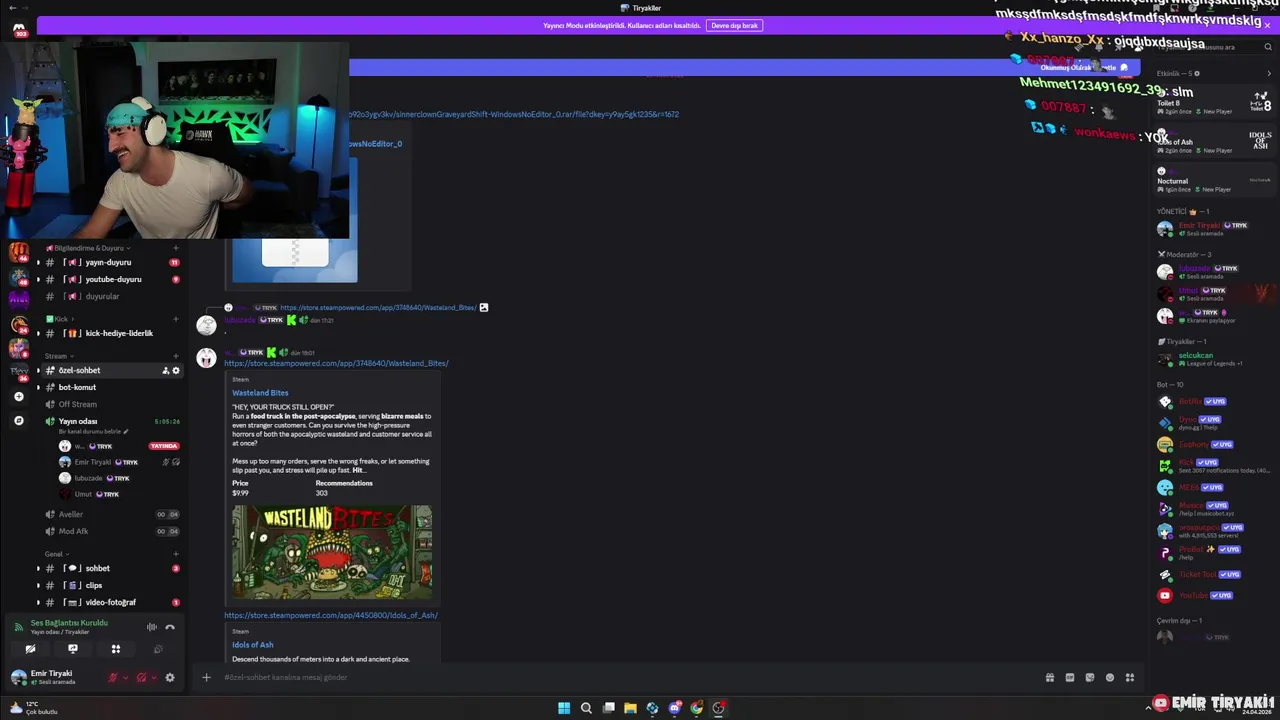Open the GIF picker
Screen dimensions: 1280x720
(x=1070, y=677)
